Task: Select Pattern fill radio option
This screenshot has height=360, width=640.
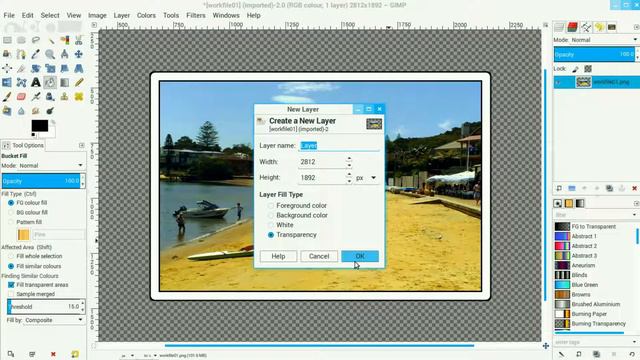Action: (25, 222)
